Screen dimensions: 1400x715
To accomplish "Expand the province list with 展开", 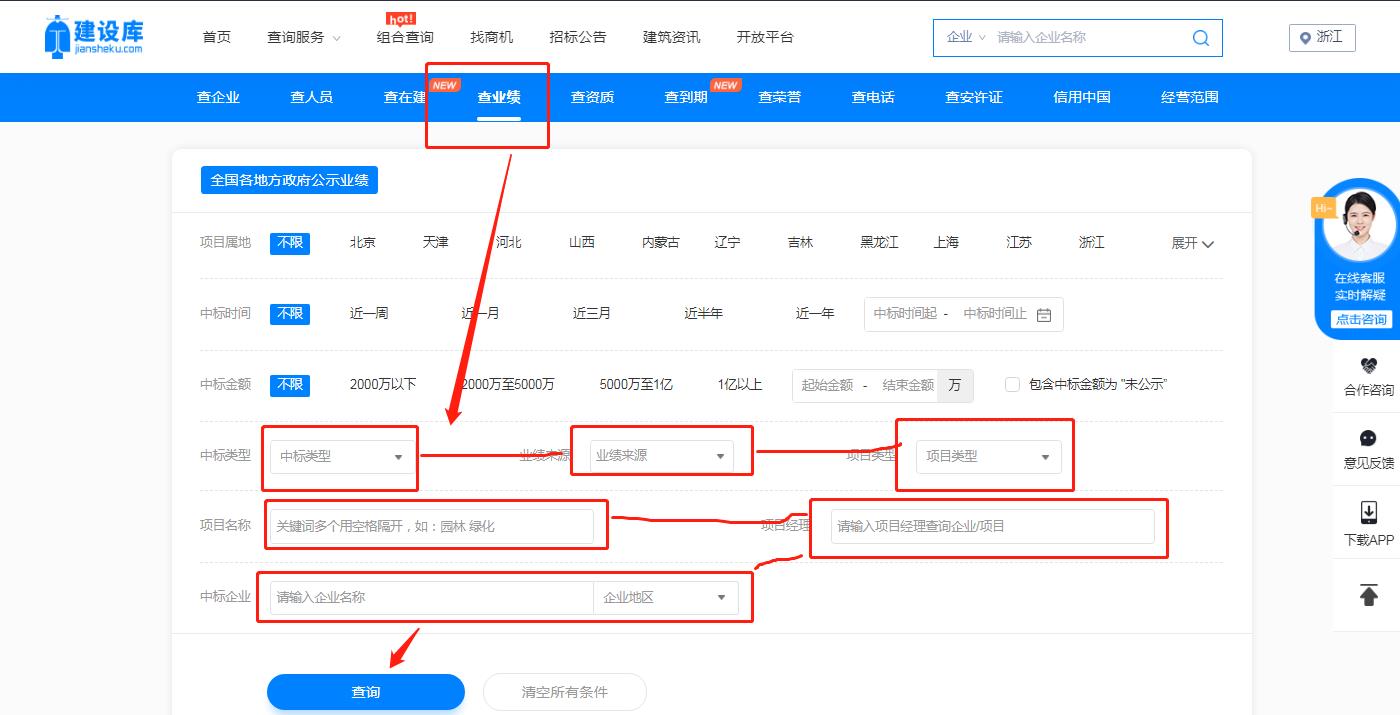I will (x=1192, y=244).
